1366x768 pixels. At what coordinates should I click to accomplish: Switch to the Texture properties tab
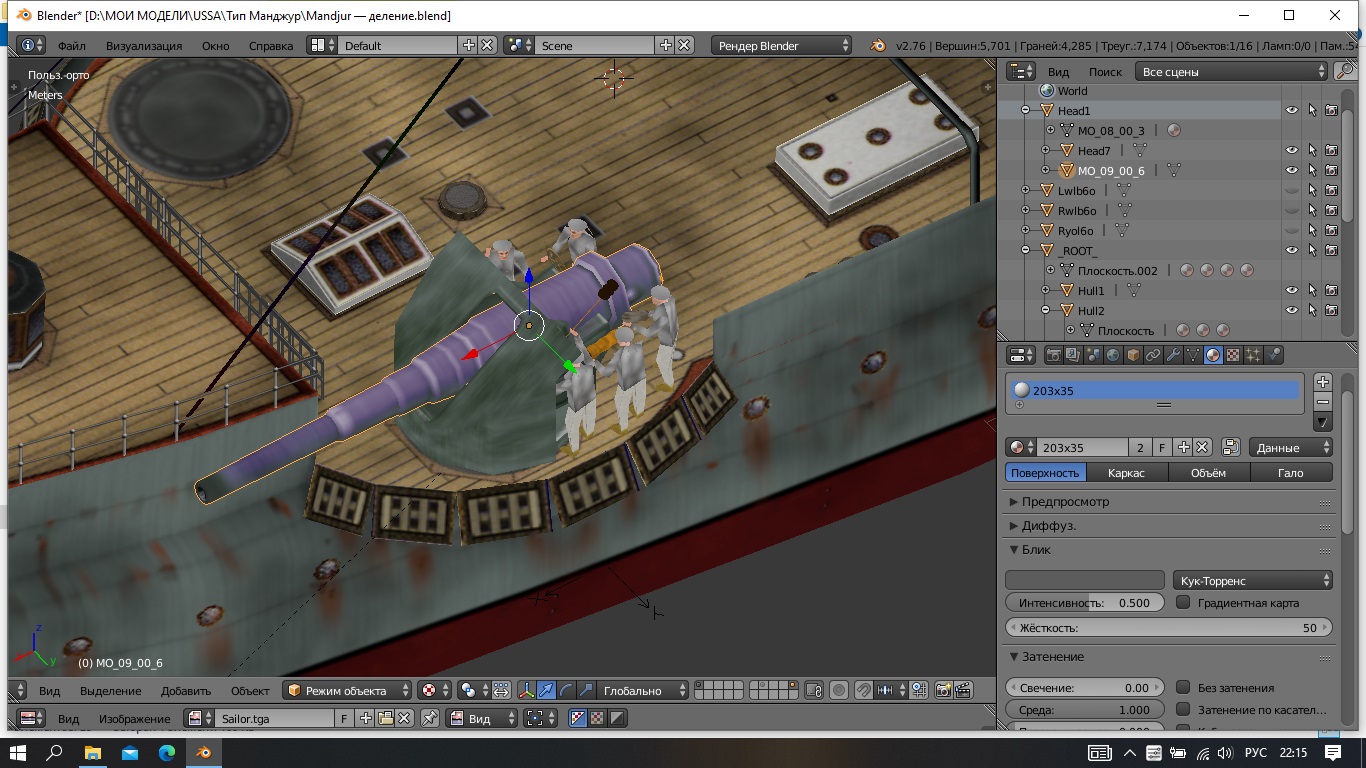point(1233,355)
